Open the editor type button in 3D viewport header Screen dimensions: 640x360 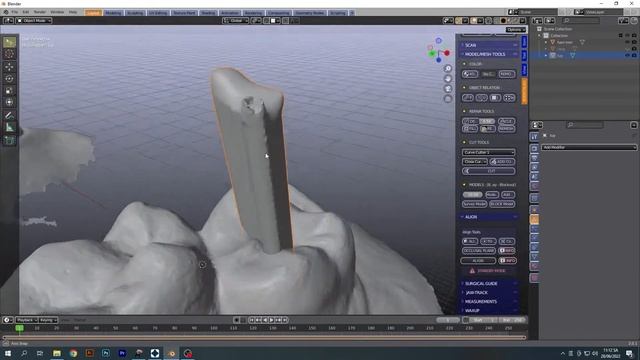coord(8,20)
